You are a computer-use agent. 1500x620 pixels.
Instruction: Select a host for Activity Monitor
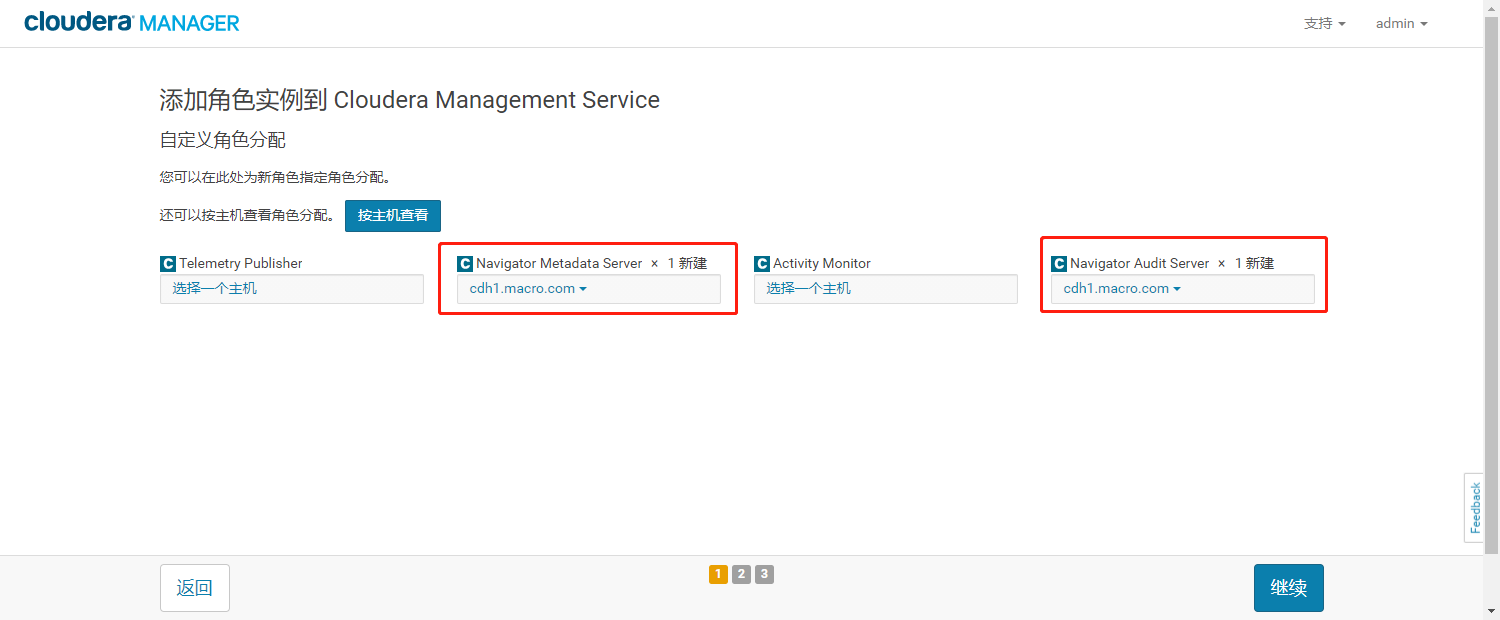[886, 289]
